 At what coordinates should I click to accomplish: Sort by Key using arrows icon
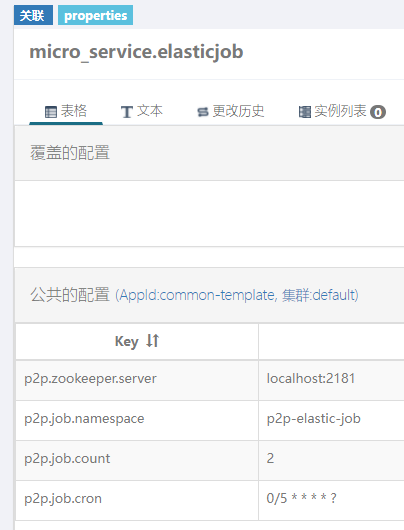point(152,341)
